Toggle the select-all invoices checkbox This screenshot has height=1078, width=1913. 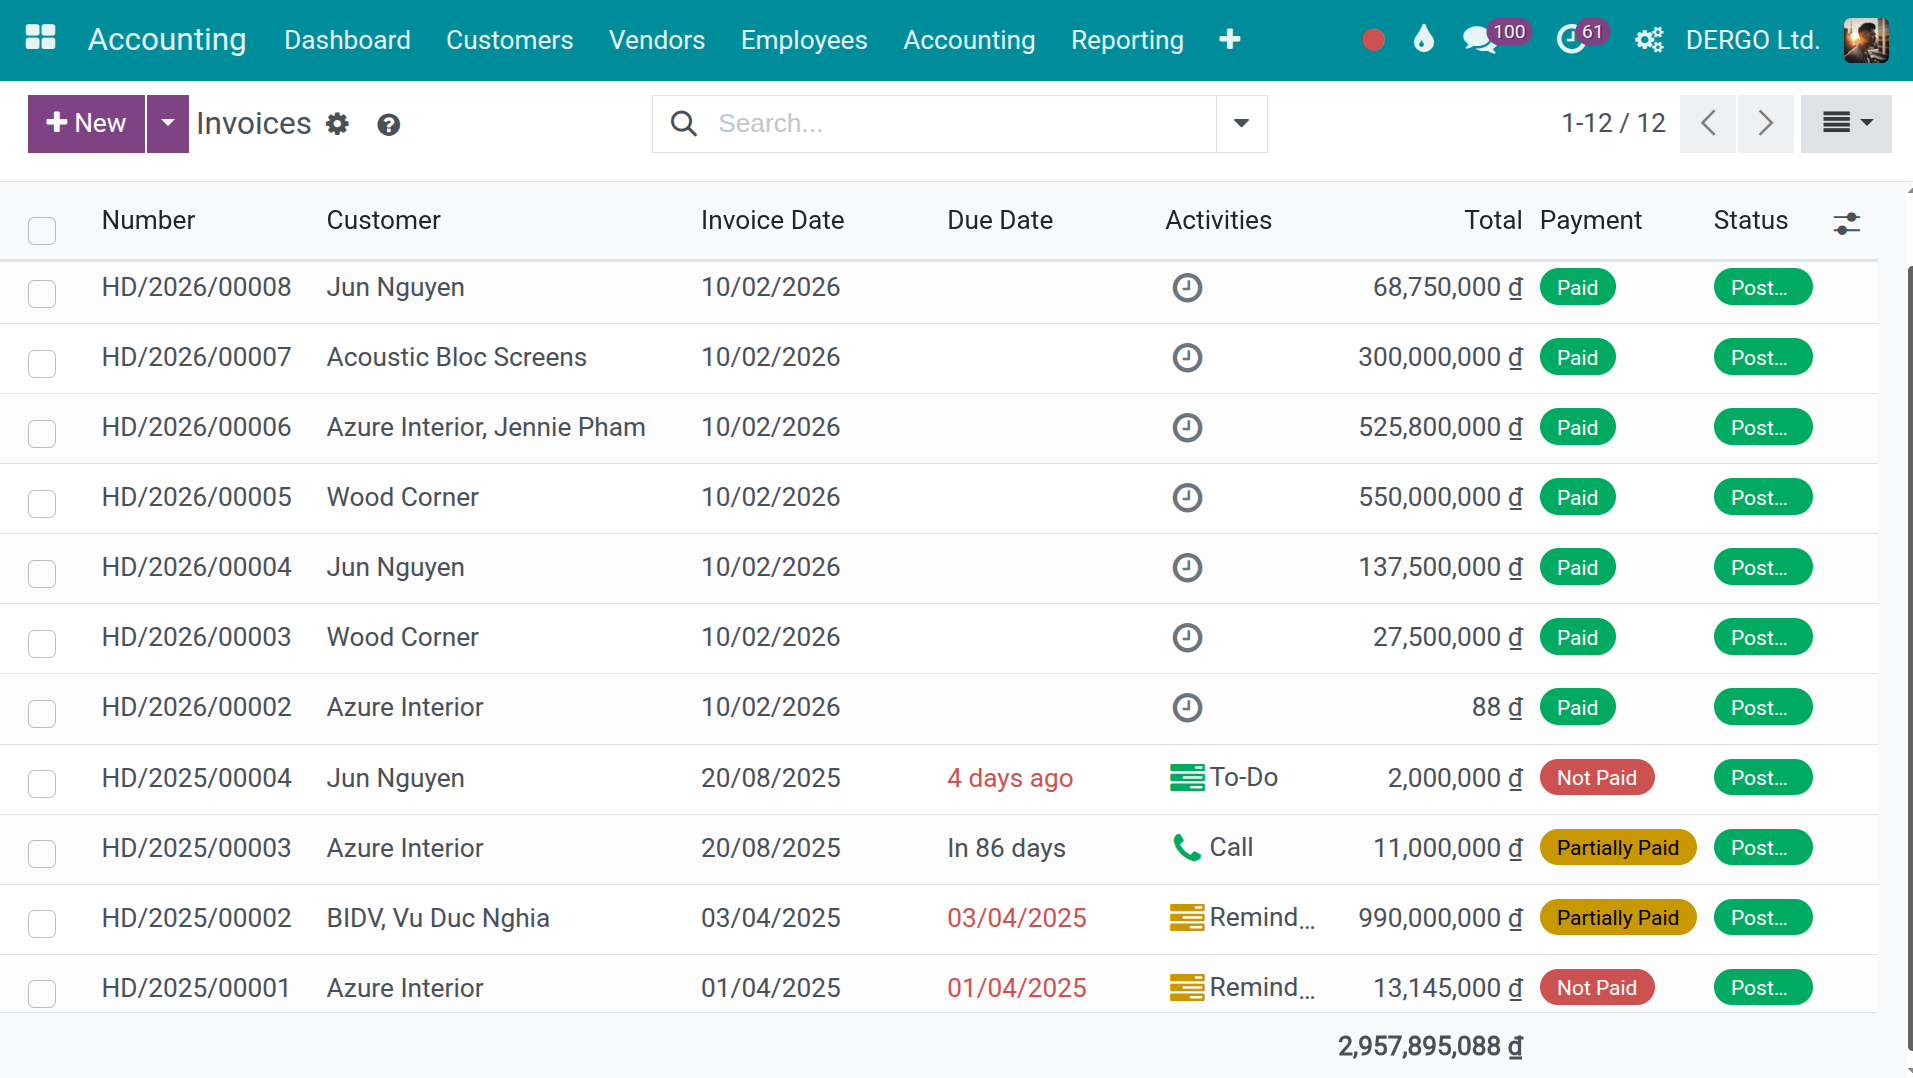[42, 230]
